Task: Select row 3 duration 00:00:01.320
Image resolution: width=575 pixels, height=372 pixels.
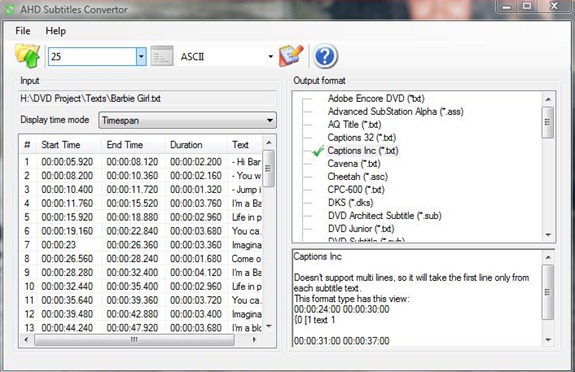Action: [x=196, y=190]
